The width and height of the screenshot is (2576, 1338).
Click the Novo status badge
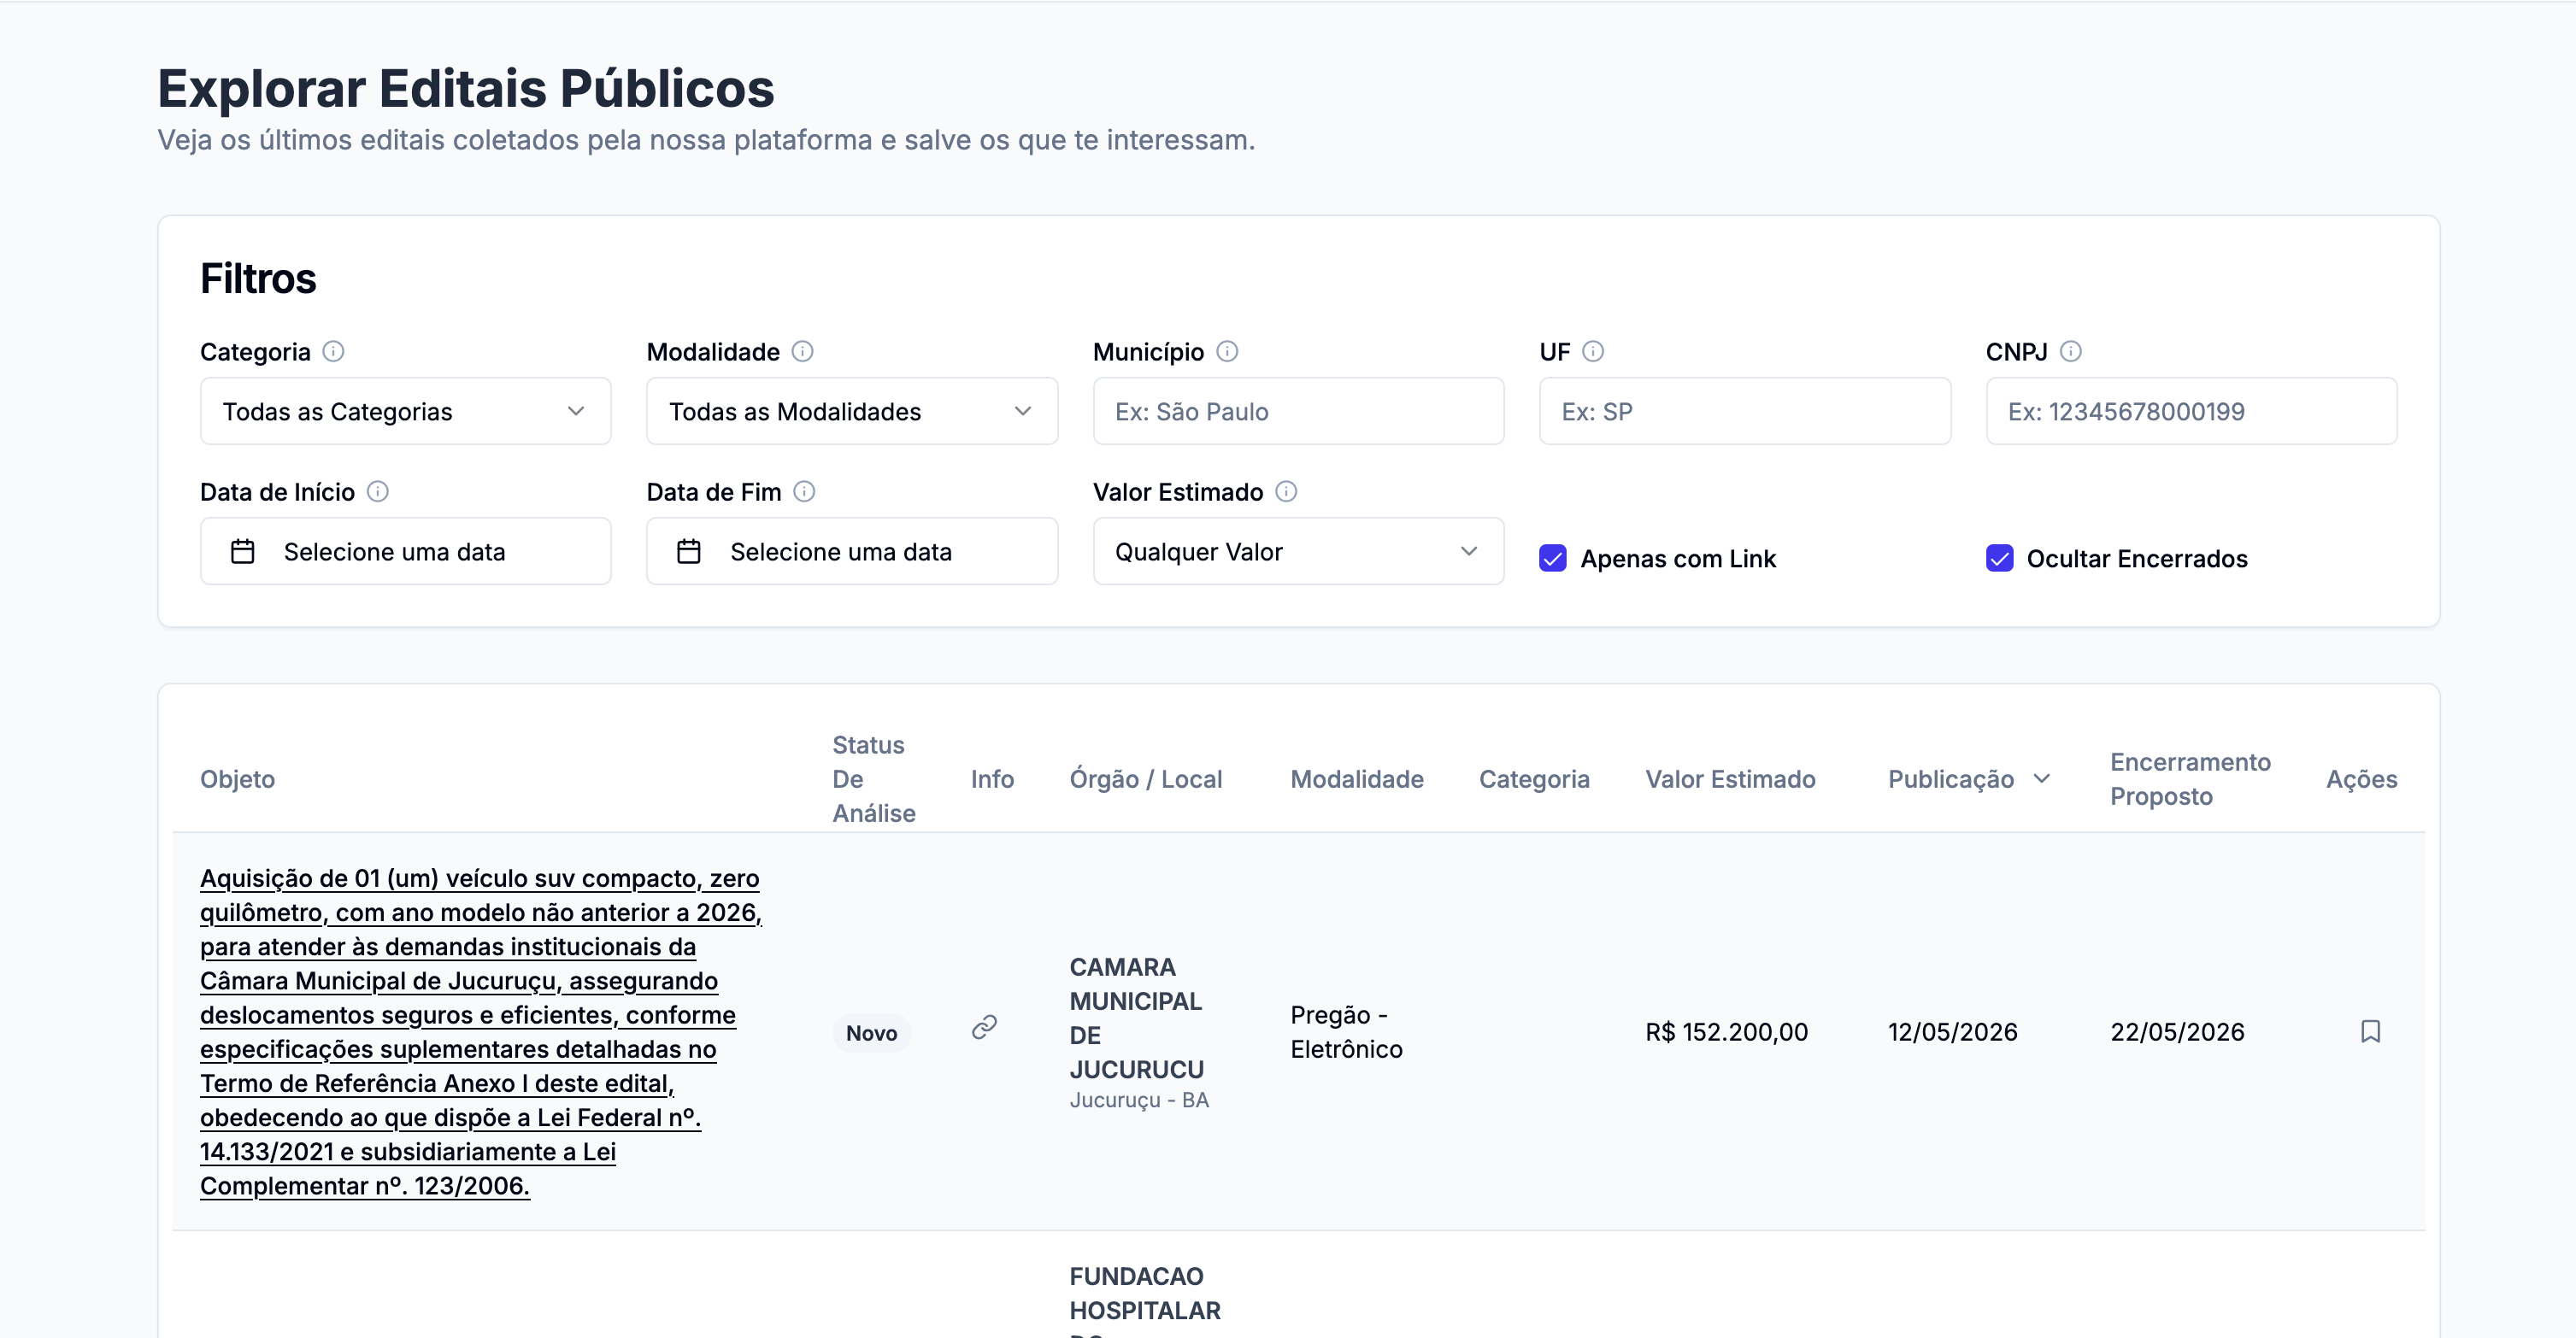871,1032
